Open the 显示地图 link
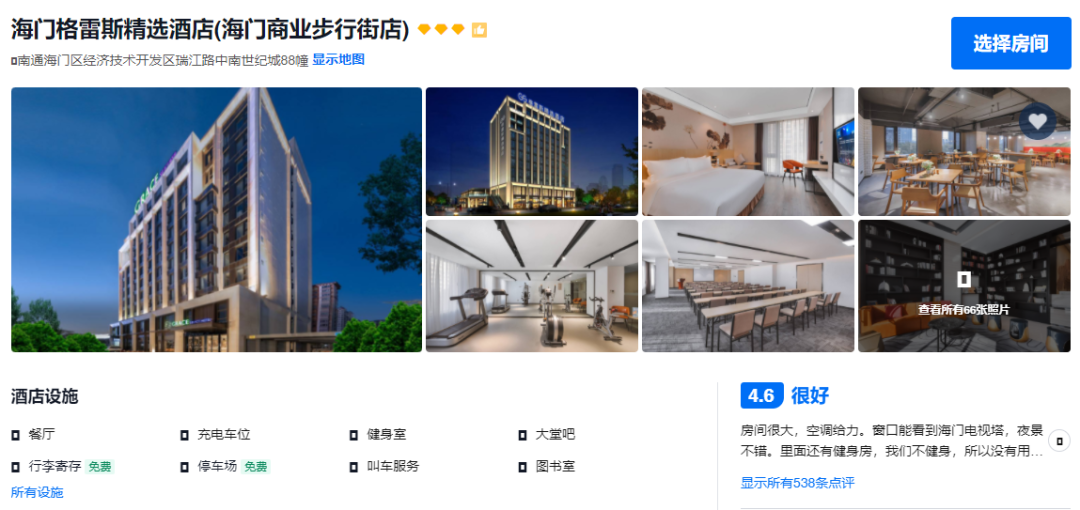This screenshot has height=510, width=1080. pos(338,59)
